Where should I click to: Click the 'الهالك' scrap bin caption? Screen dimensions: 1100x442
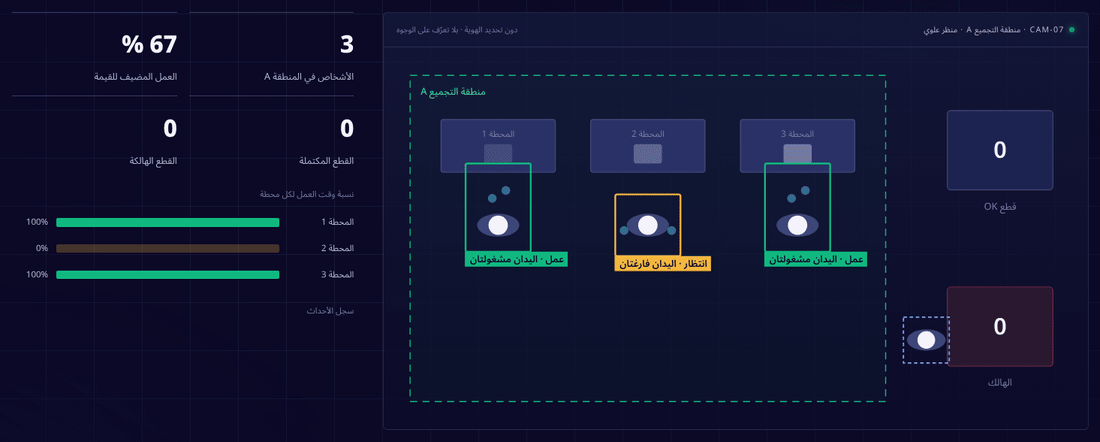[1000, 383]
